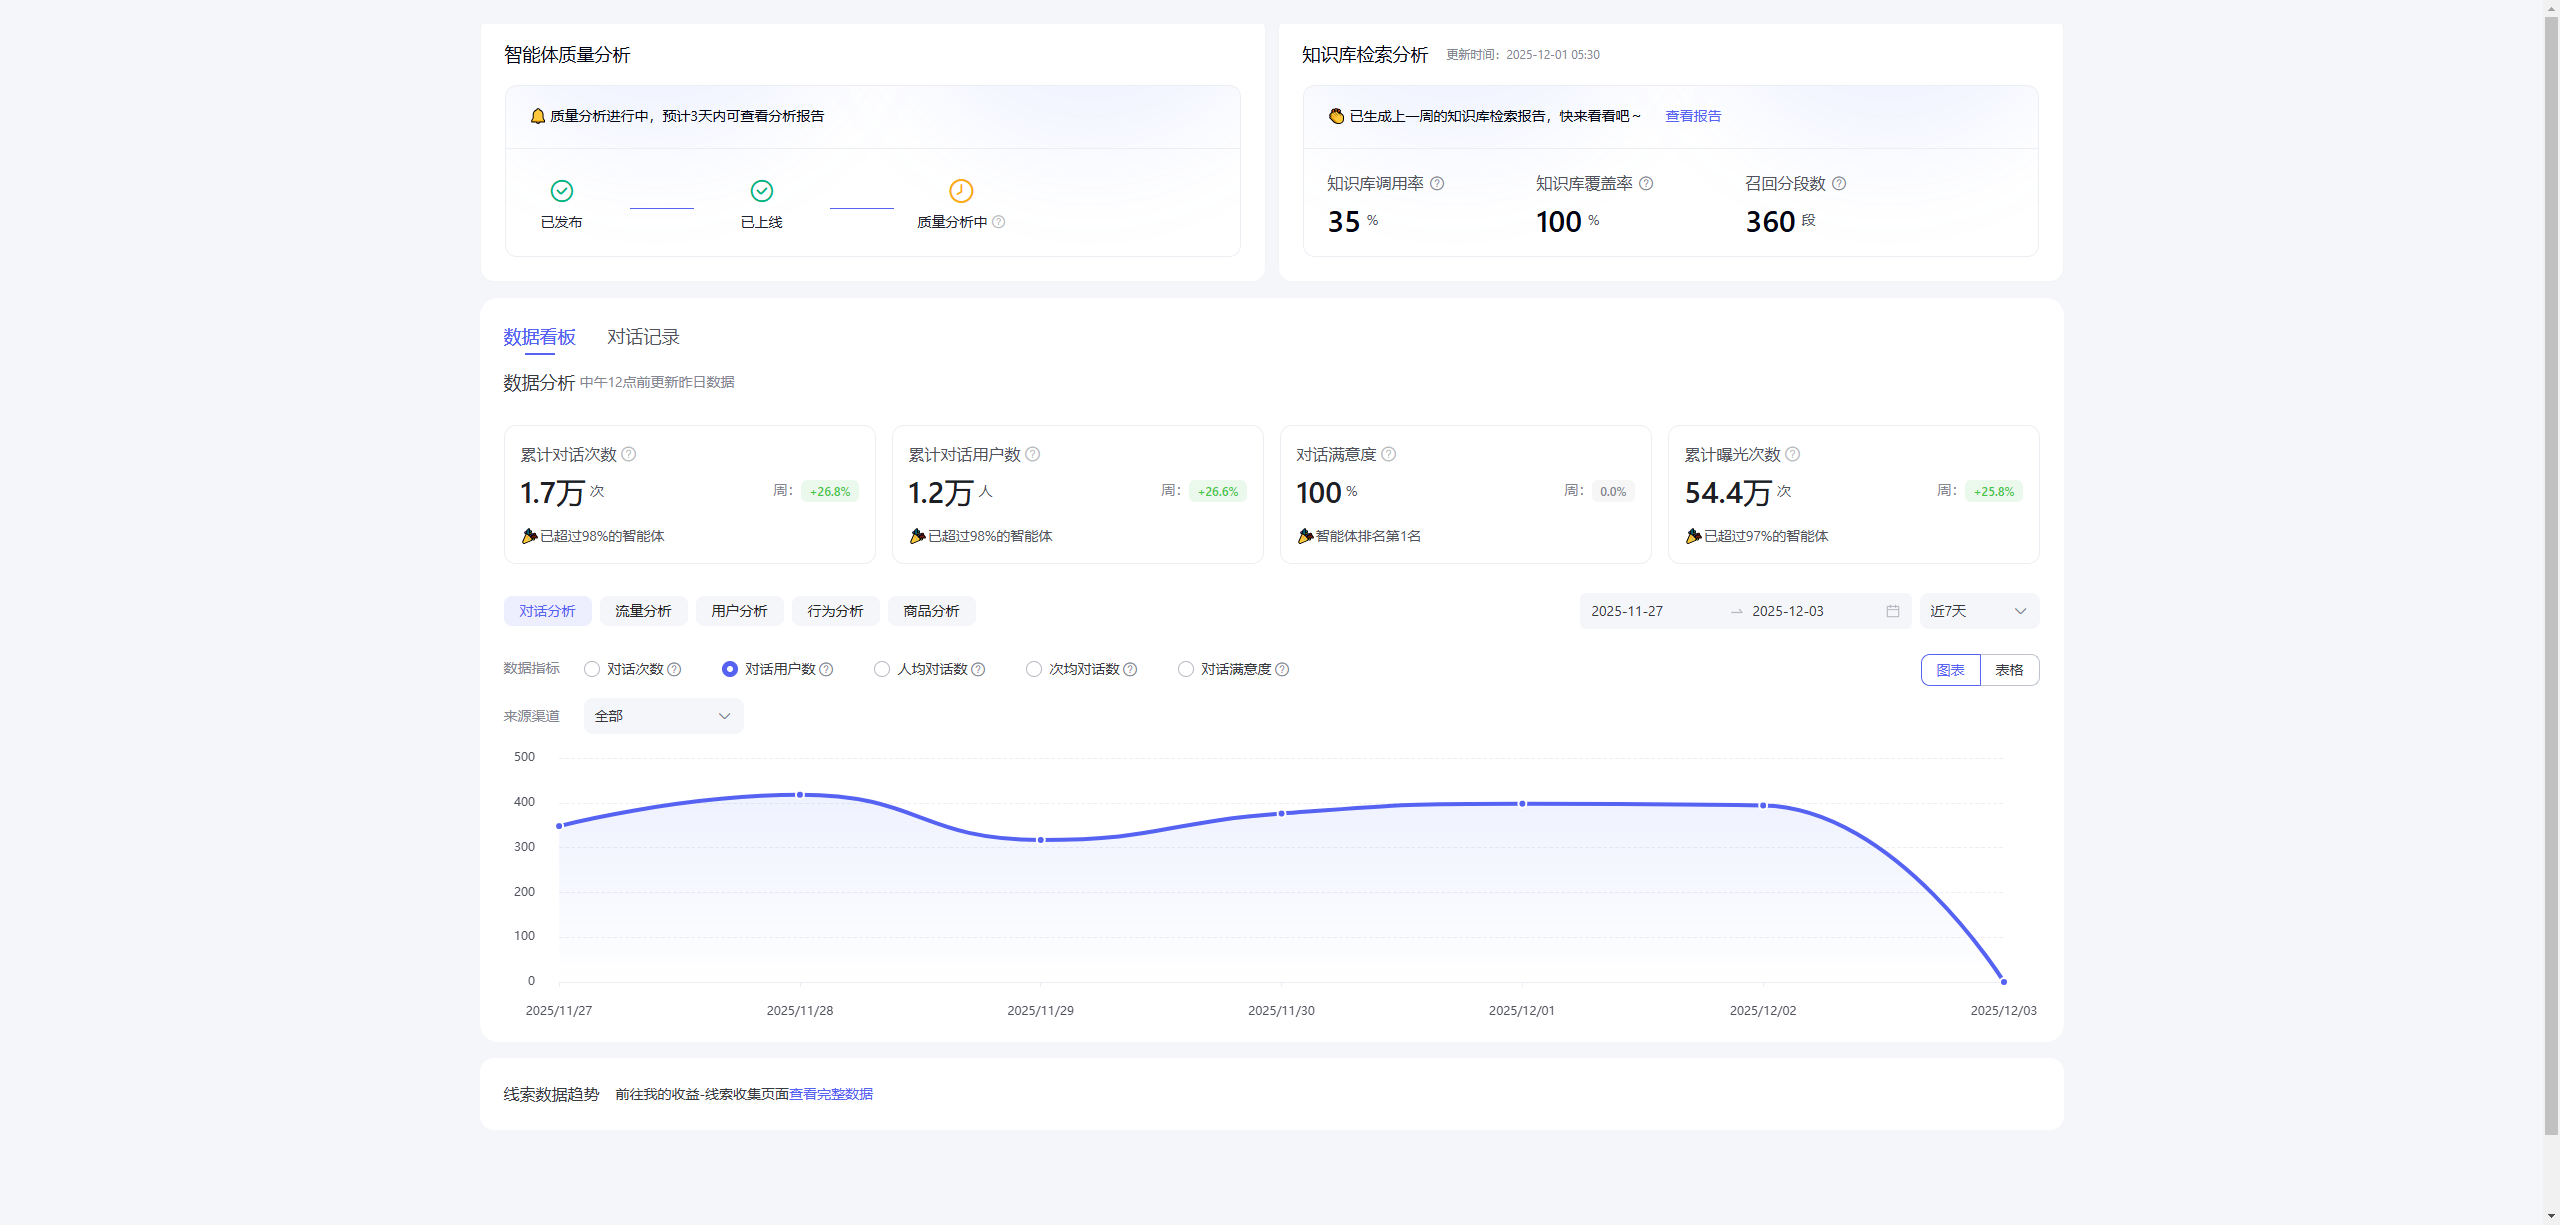Click help icon beside 对话满意度 card title
Screen dimensions: 2560x1225
pyautogui.click(x=1389, y=454)
